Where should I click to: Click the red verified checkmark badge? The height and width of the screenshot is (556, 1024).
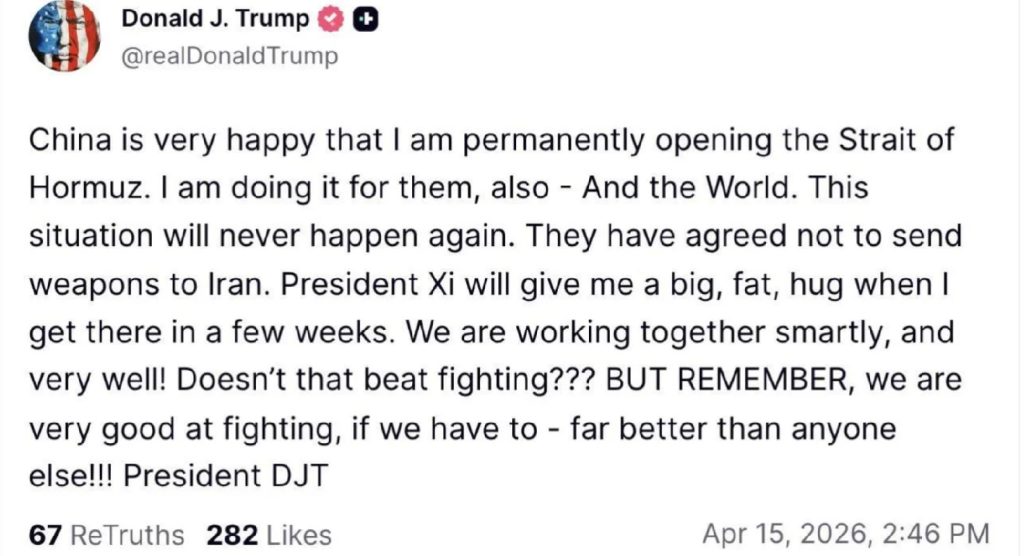(x=333, y=20)
